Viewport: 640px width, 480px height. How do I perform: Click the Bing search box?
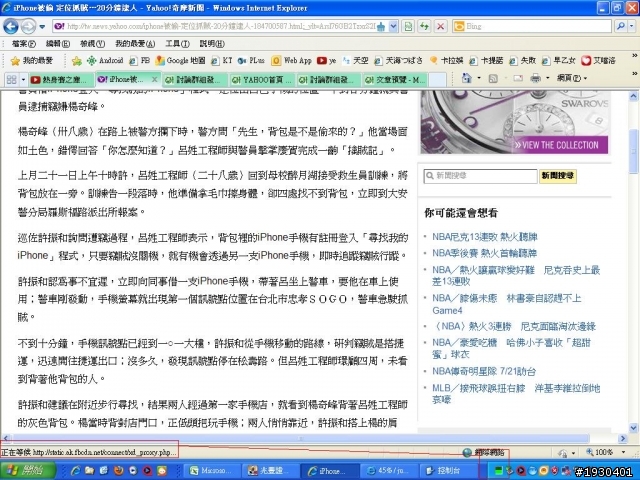coord(532,27)
